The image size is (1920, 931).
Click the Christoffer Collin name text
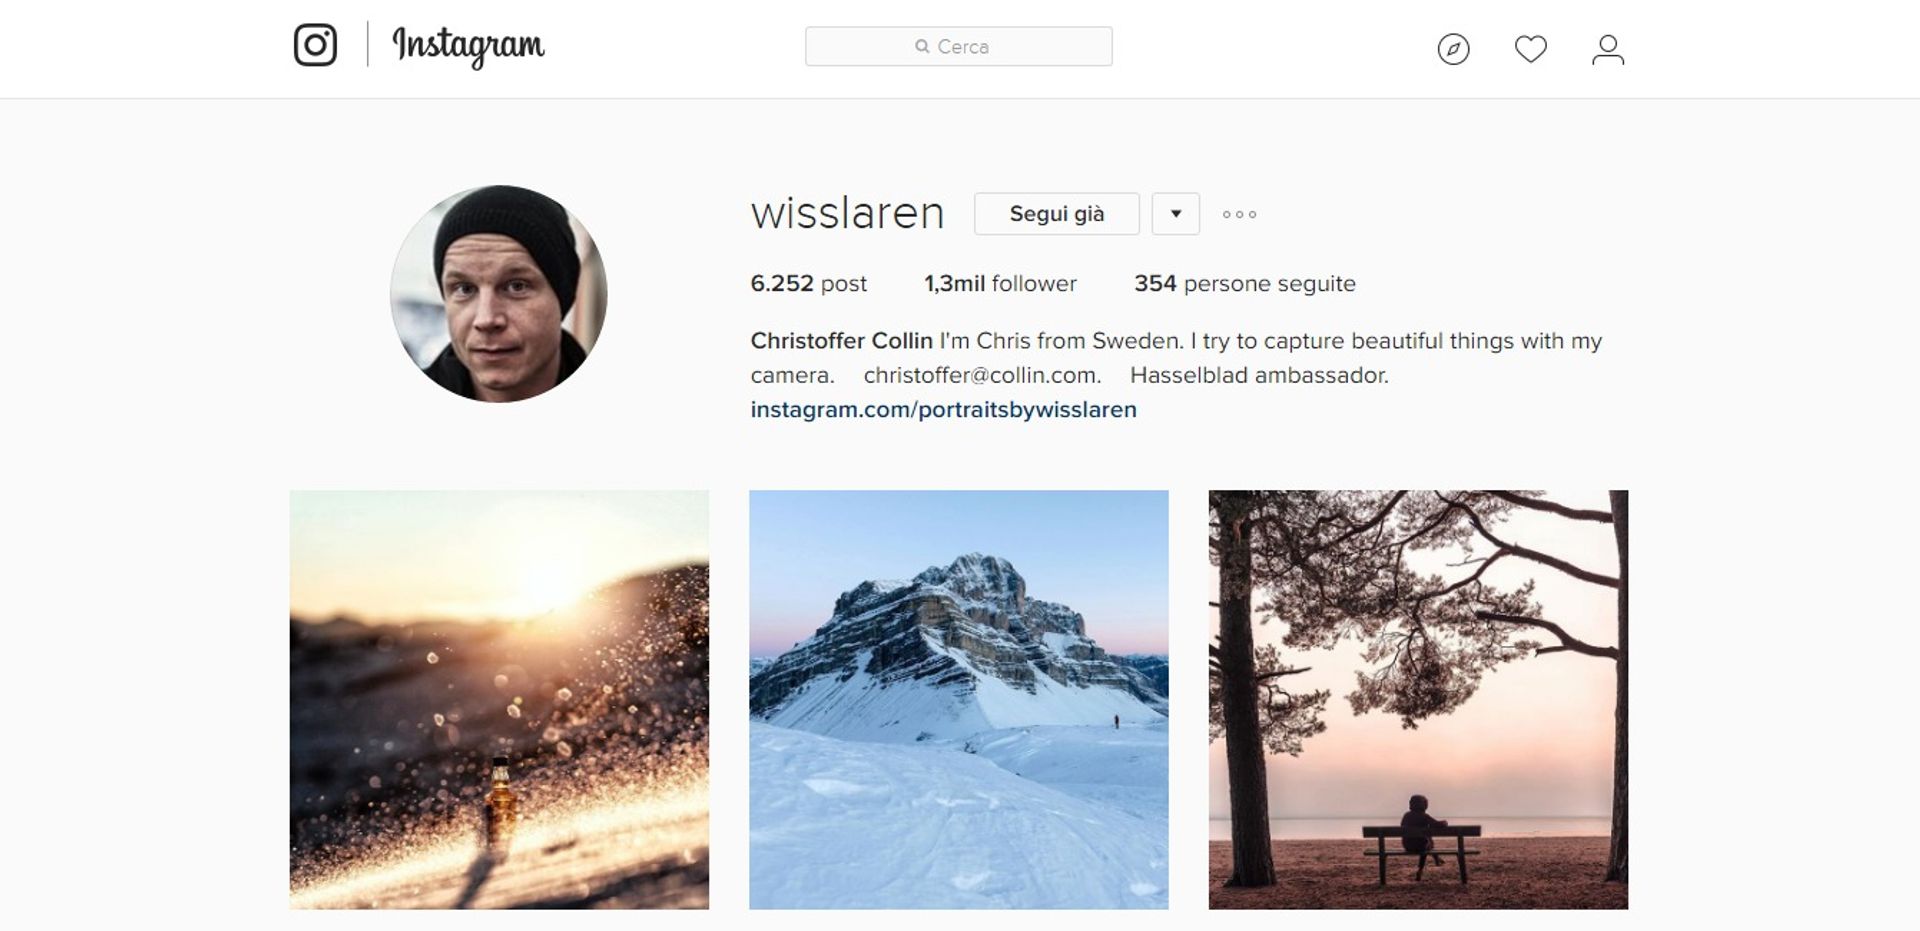pyautogui.click(x=842, y=341)
